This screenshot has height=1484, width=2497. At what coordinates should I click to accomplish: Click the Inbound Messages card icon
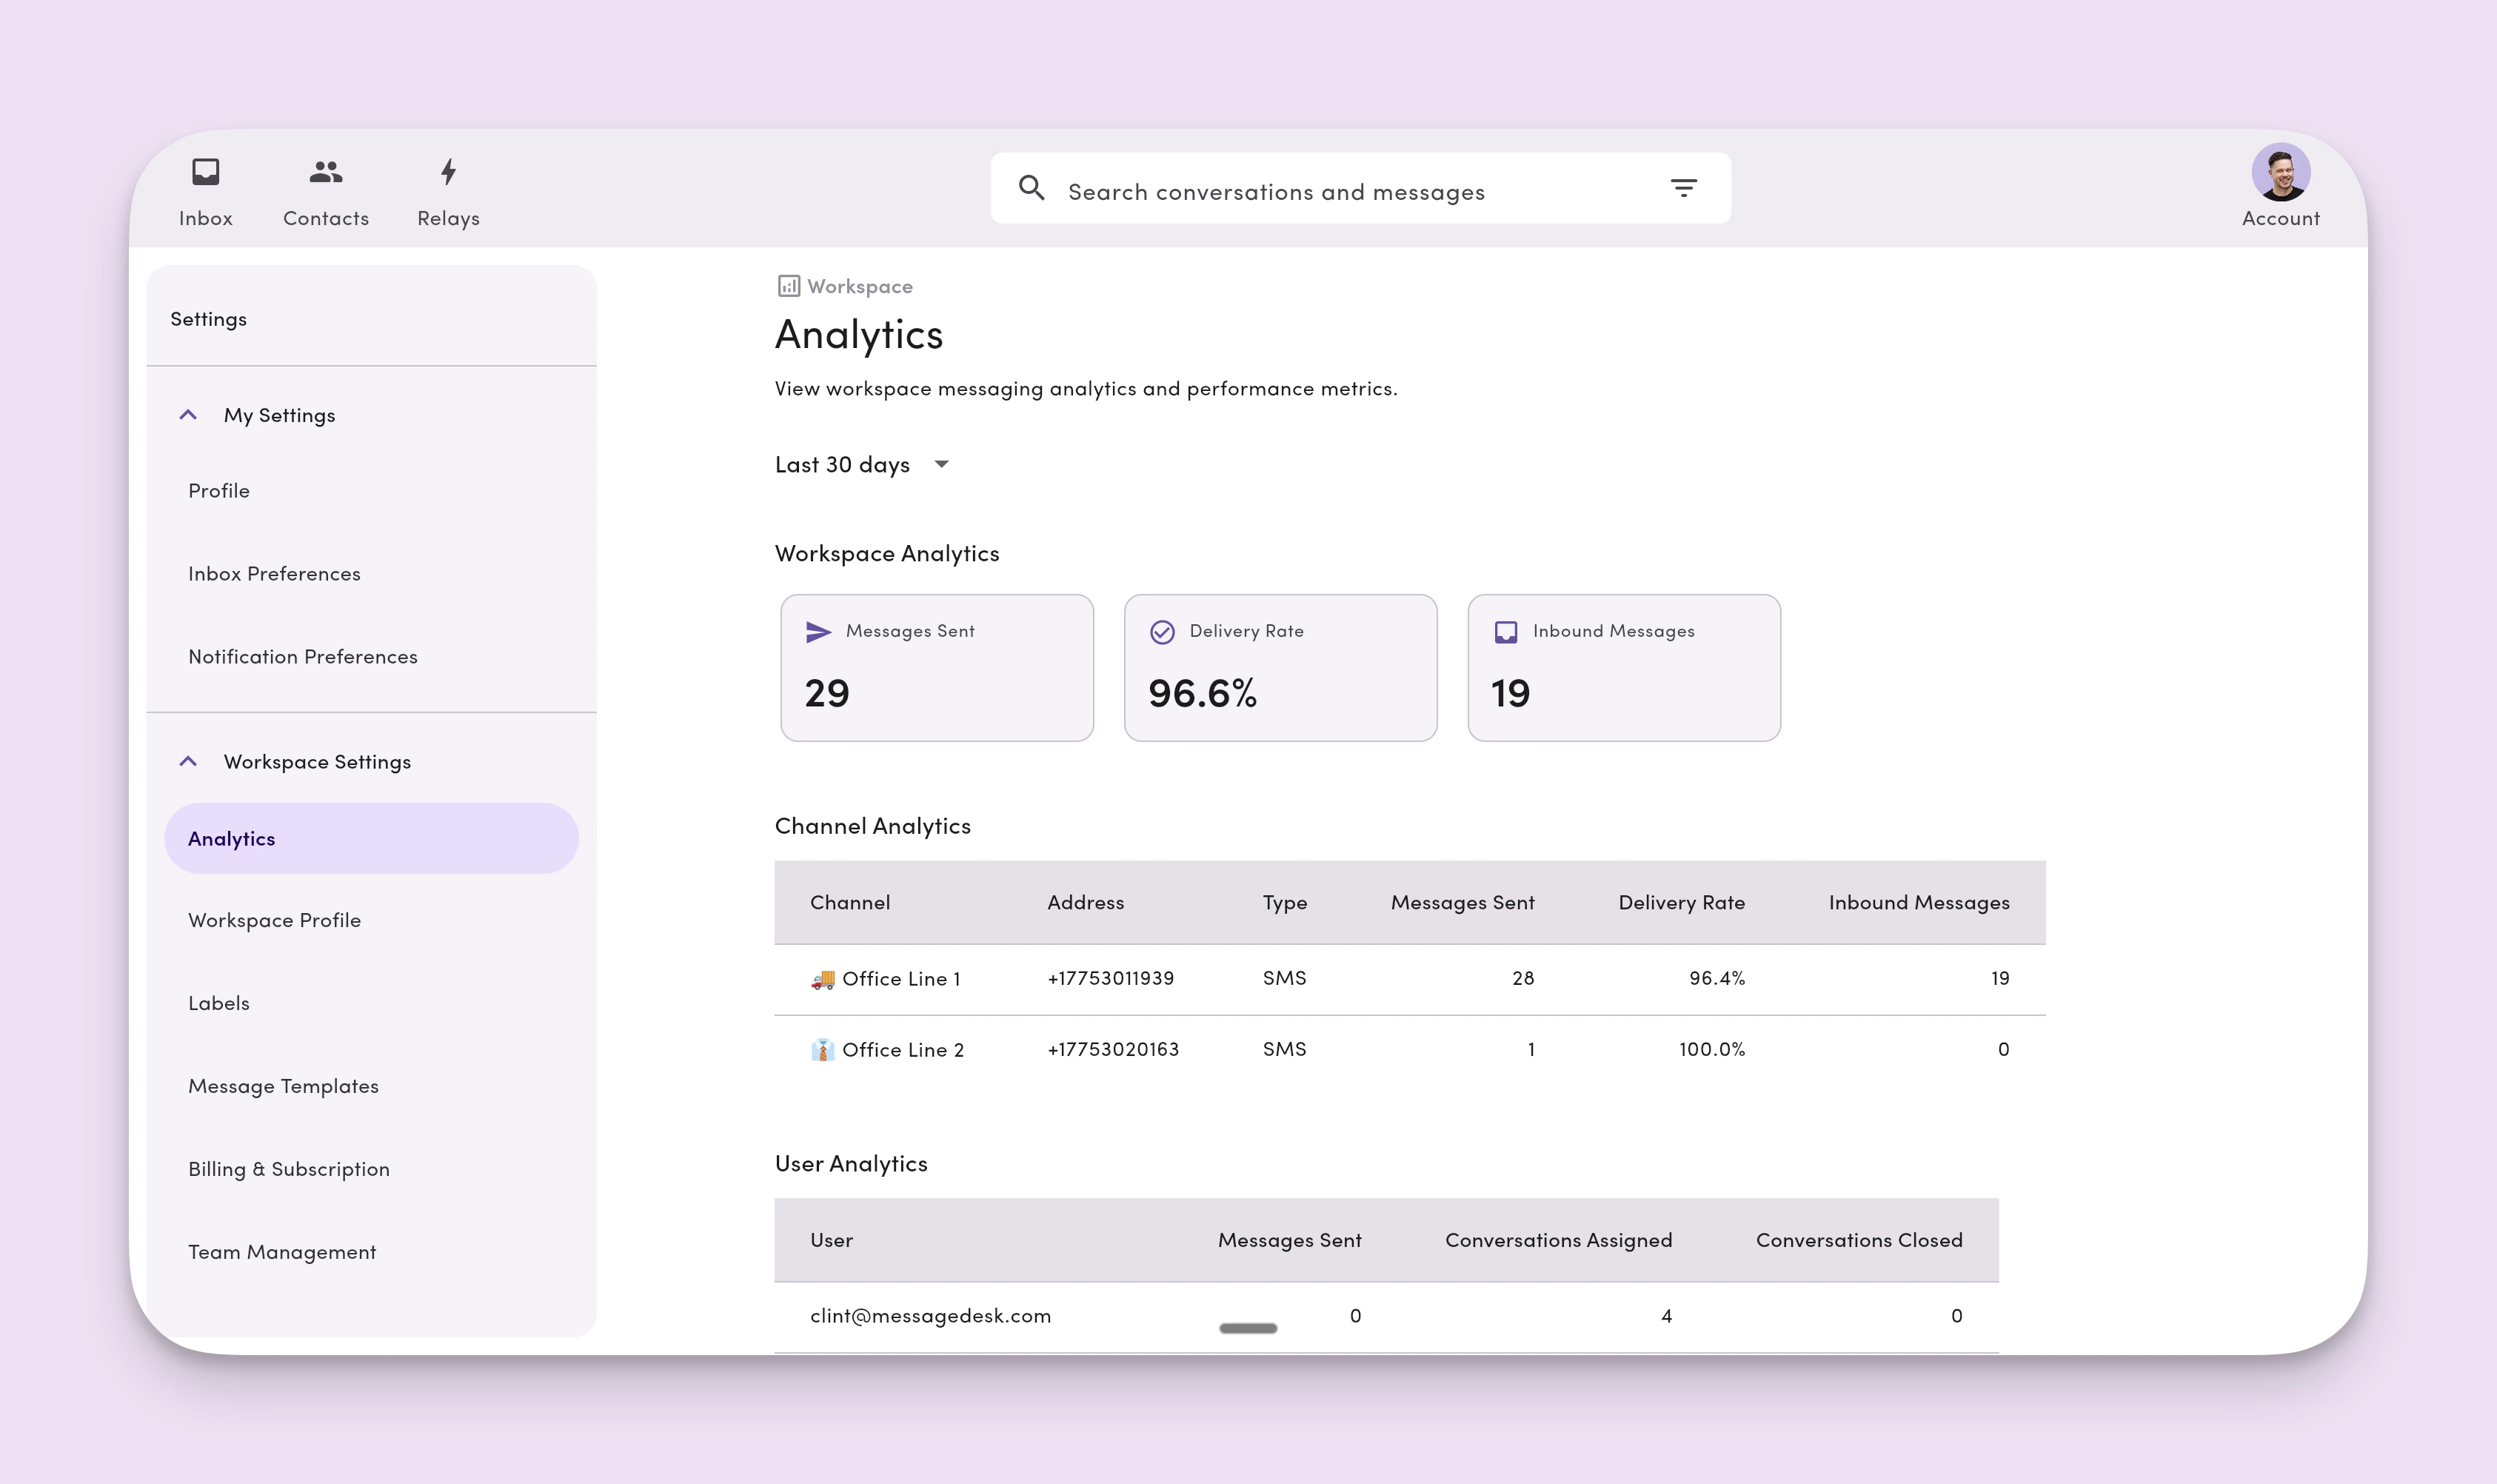(x=1505, y=631)
